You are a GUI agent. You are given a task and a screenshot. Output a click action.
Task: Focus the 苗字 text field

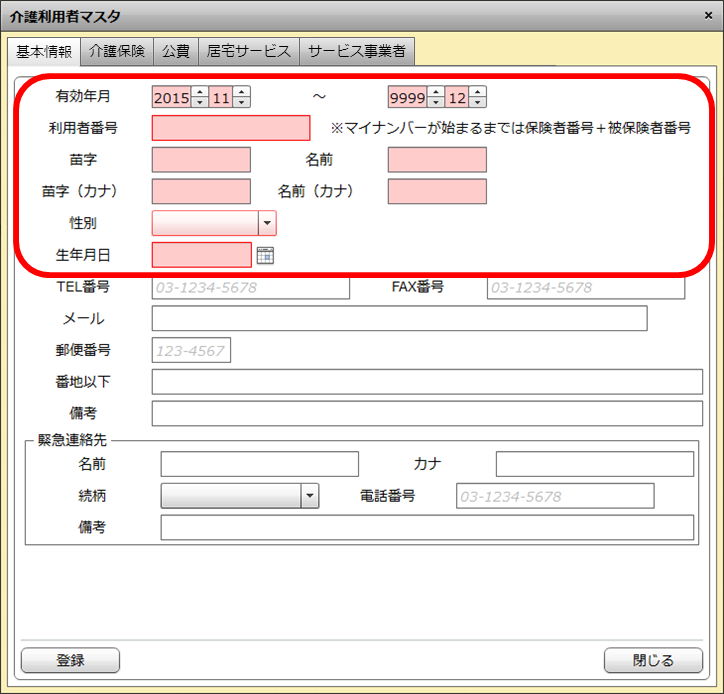coord(201,160)
